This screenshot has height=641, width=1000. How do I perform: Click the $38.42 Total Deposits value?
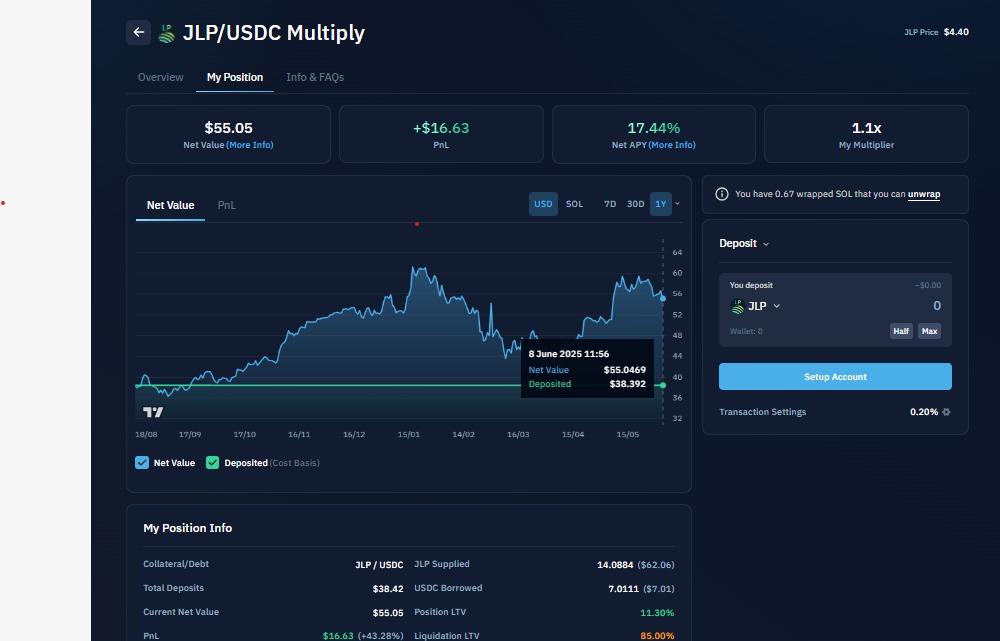388,589
